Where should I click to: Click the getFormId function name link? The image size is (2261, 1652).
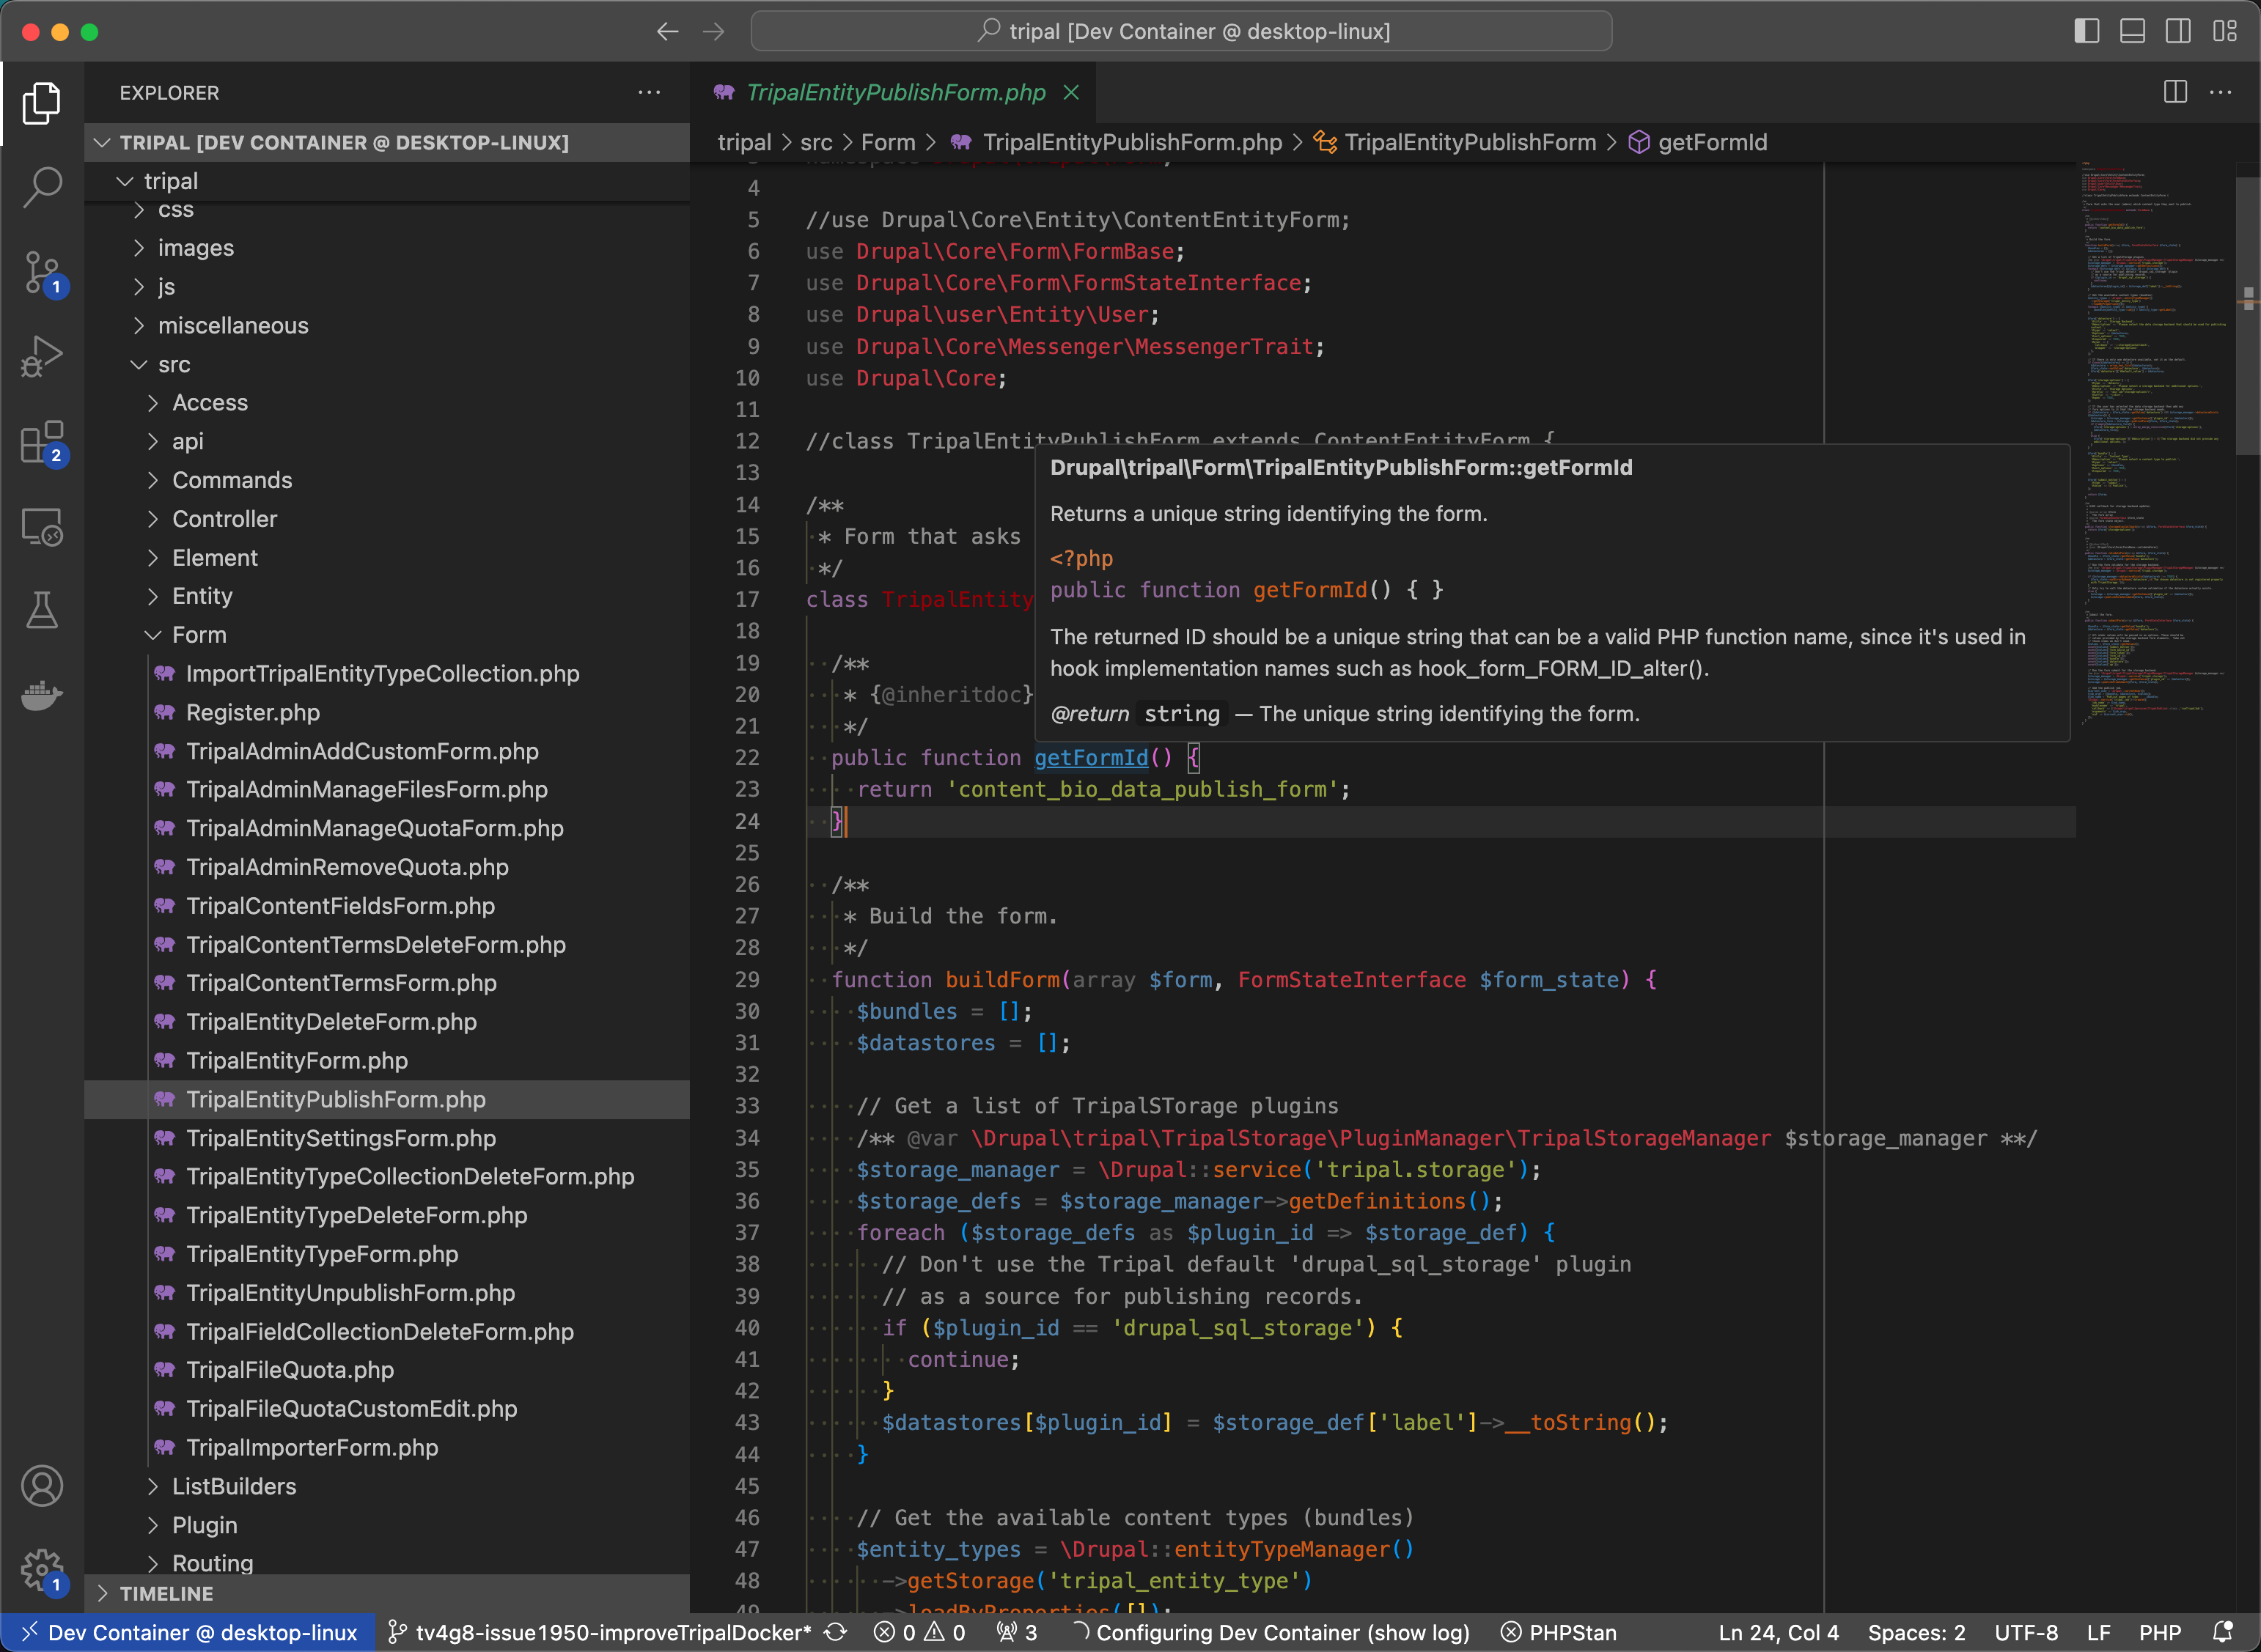point(1091,758)
